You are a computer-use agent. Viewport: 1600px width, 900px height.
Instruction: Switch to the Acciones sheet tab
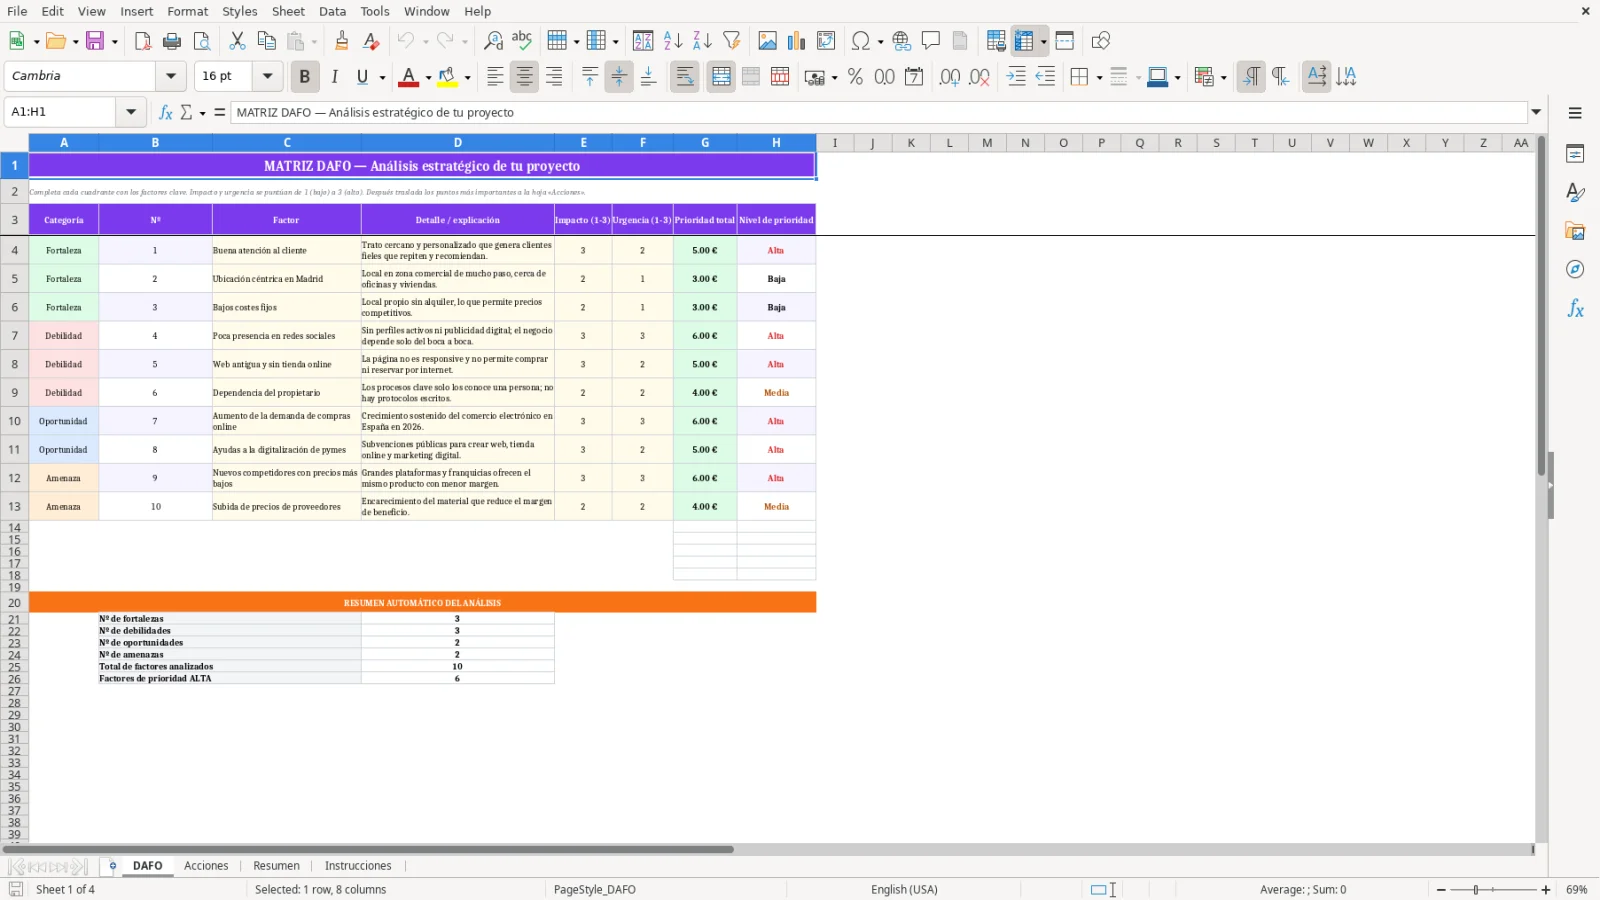(206, 866)
